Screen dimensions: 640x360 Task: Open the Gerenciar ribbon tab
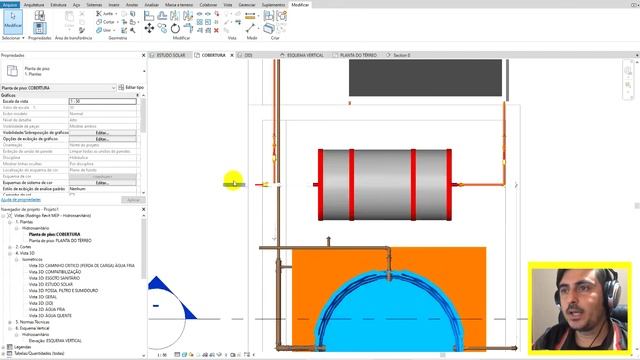247,5
